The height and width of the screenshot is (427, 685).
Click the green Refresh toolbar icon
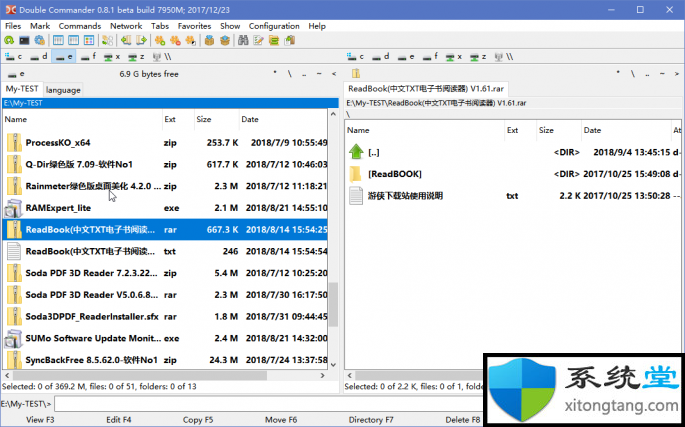coord(9,41)
